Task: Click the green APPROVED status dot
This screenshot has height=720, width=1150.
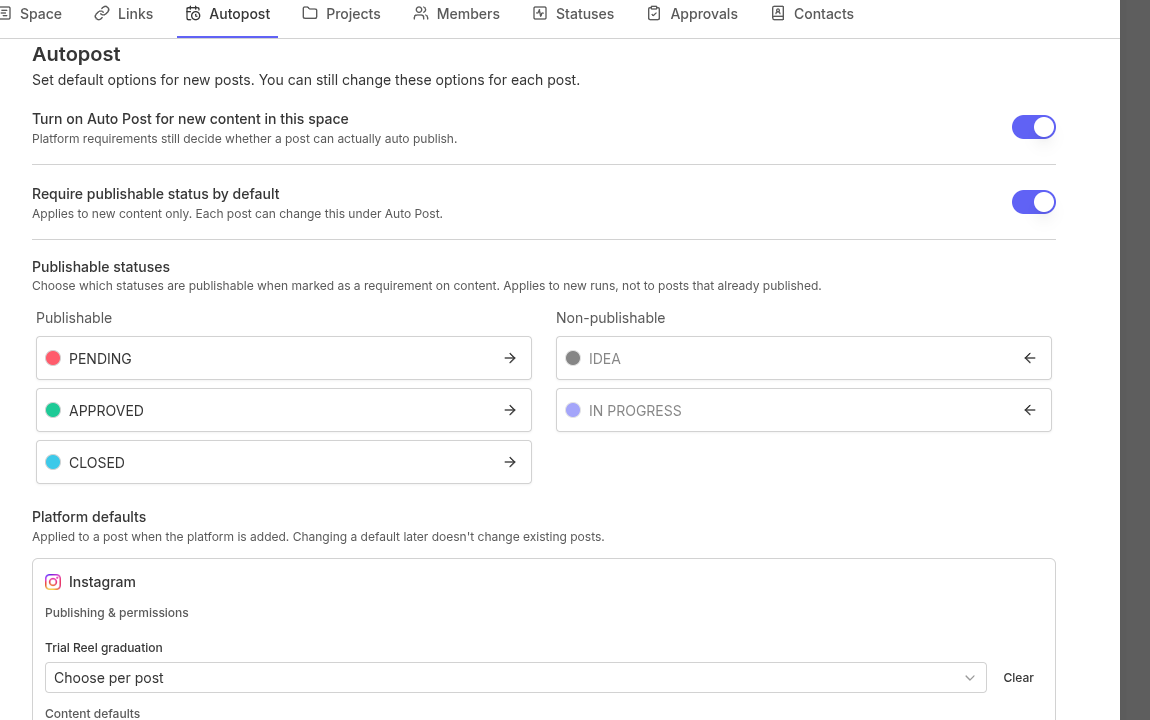Action: pos(53,410)
